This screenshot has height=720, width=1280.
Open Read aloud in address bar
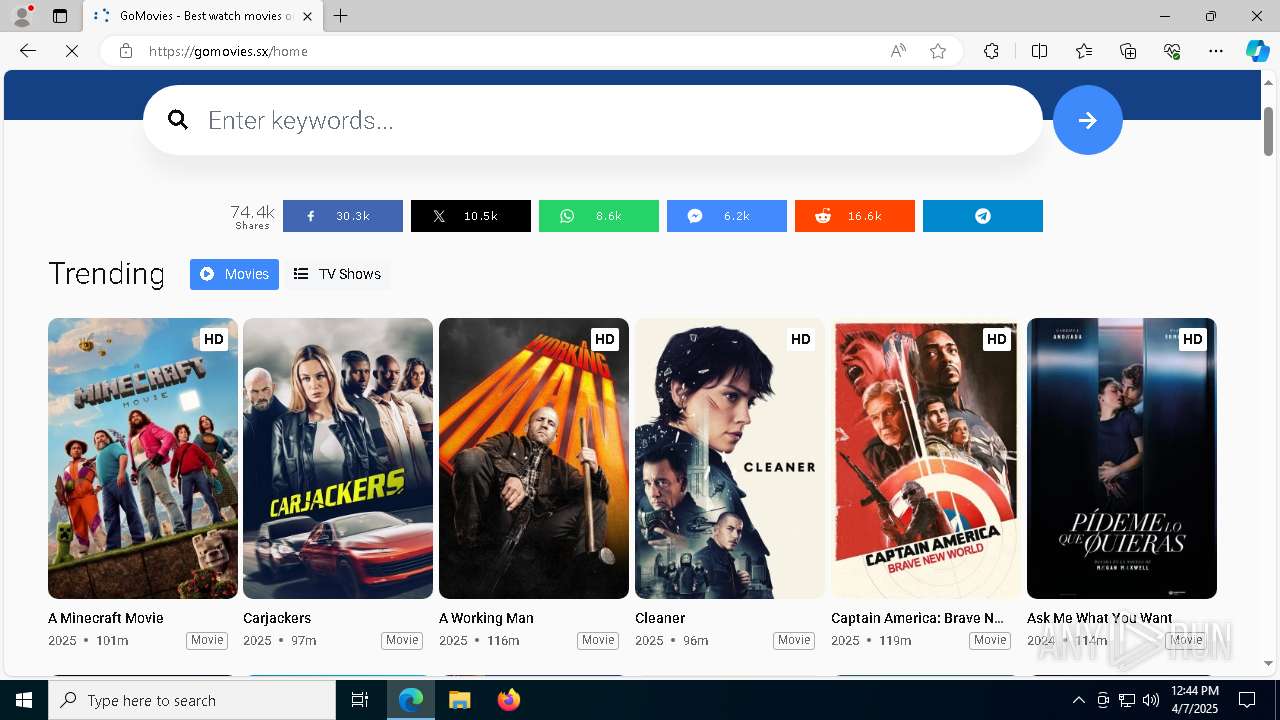898,51
